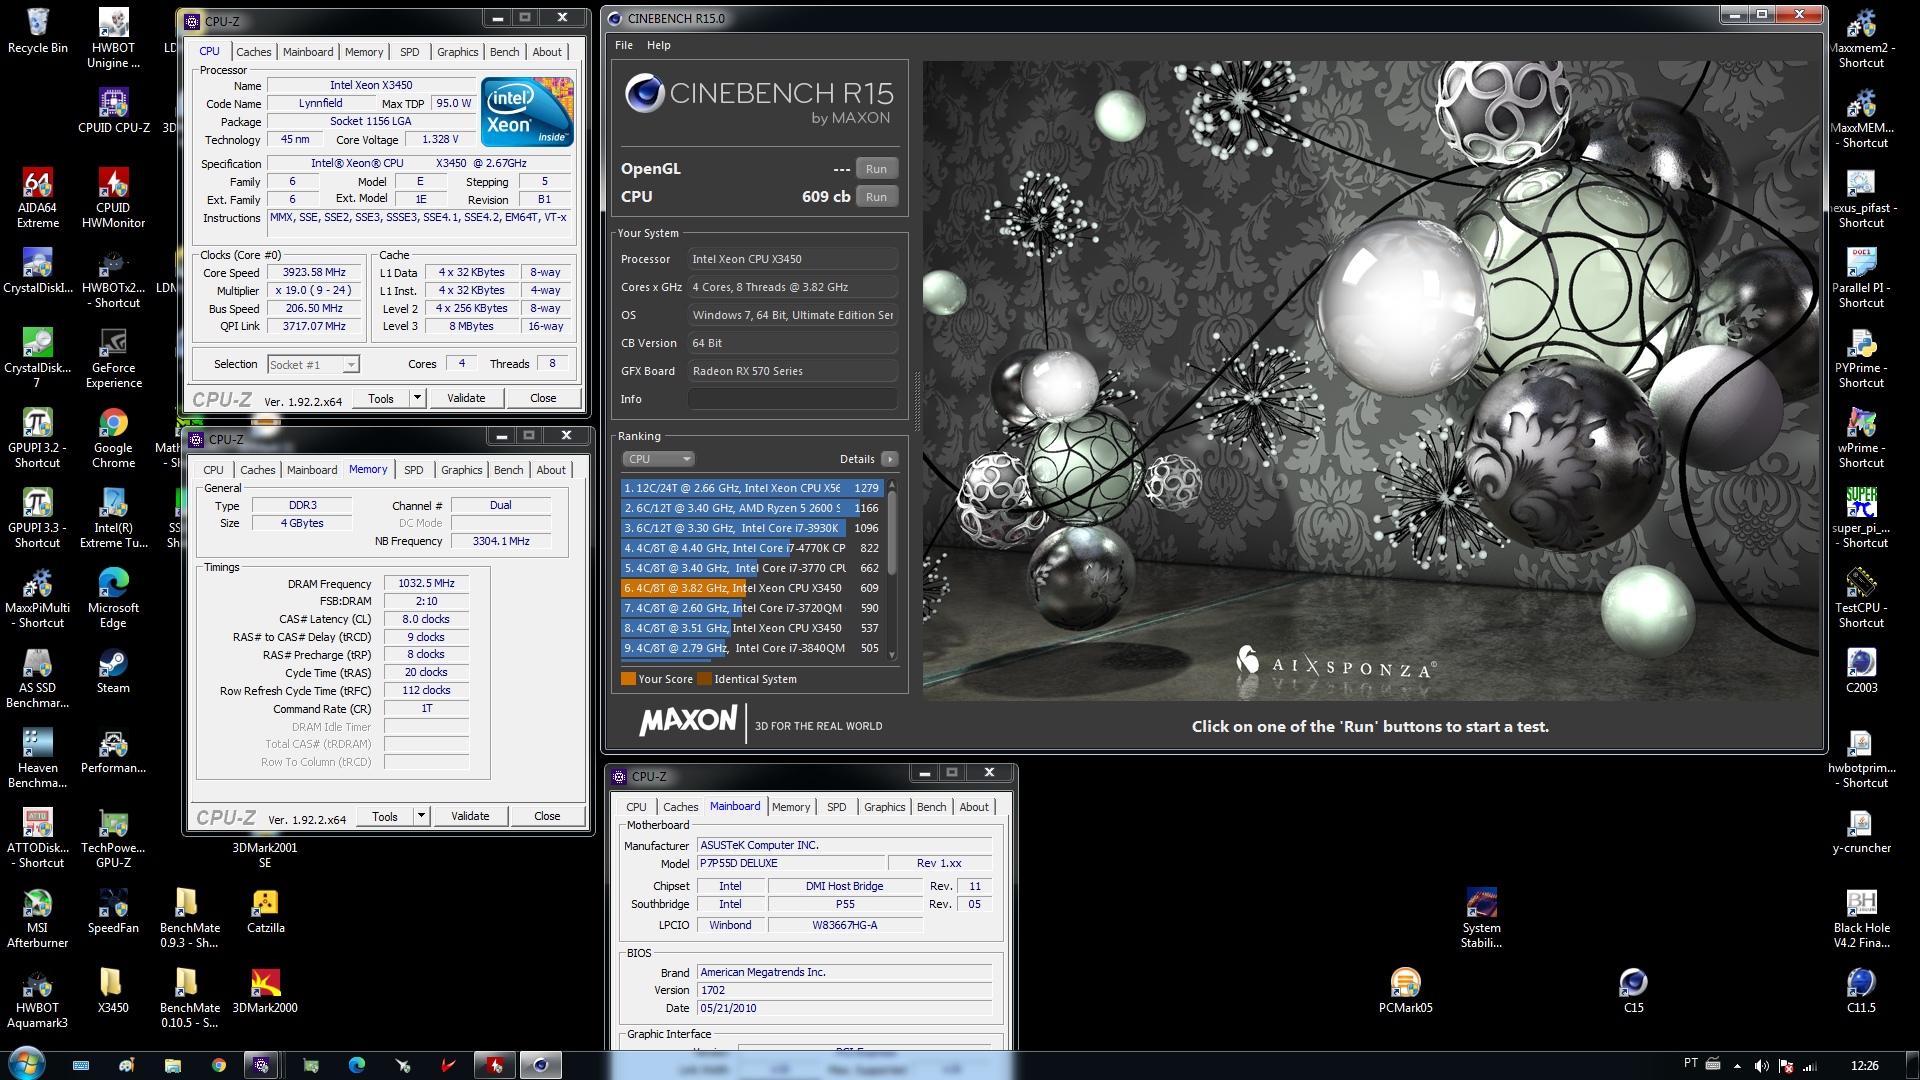Select the SpeedFan desktop icon

tap(113, 911)
